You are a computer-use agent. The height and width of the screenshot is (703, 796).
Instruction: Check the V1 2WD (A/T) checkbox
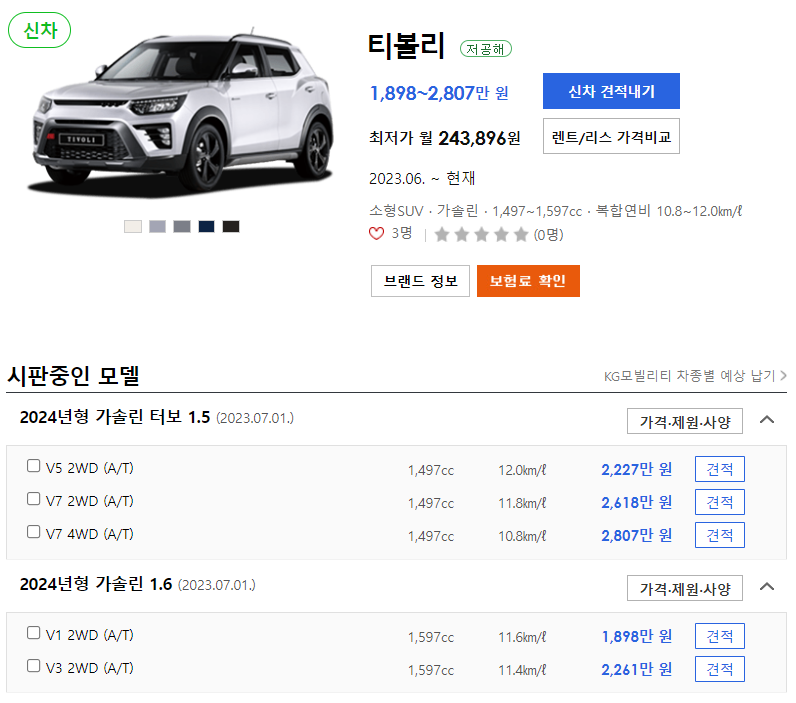click(34, 633)
